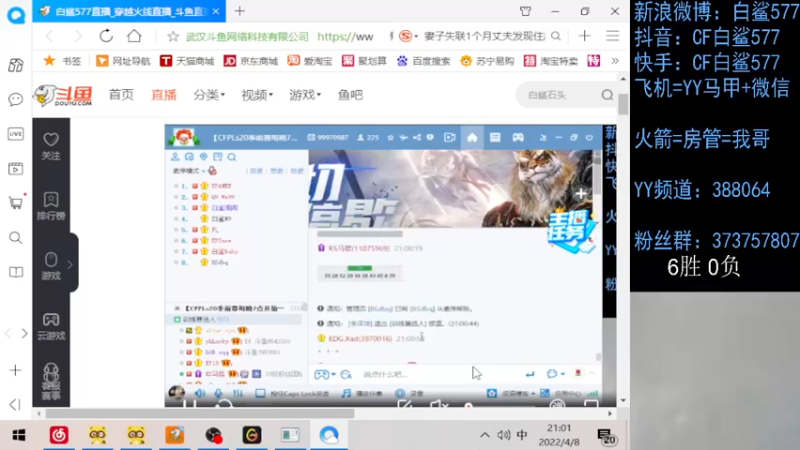Click the browser logo icon above the sidebar
Image resolution: width=800 pixels, height=450 pixels.
coord(16,14)
